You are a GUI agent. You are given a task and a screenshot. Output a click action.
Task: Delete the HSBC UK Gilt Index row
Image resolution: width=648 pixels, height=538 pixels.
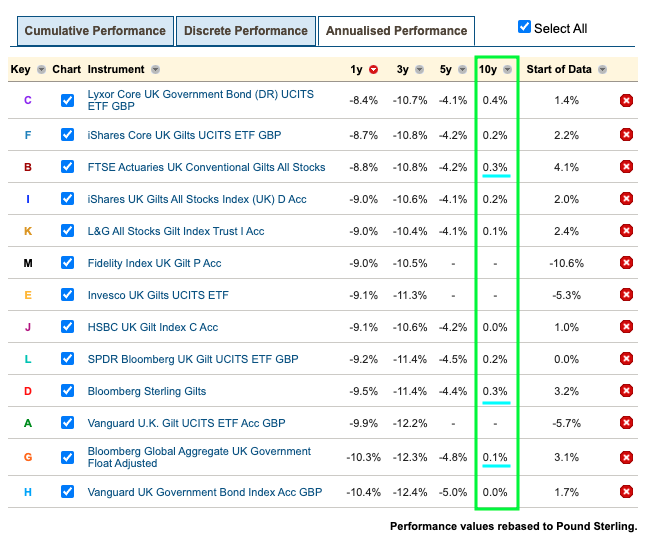(x=627, y=327)
